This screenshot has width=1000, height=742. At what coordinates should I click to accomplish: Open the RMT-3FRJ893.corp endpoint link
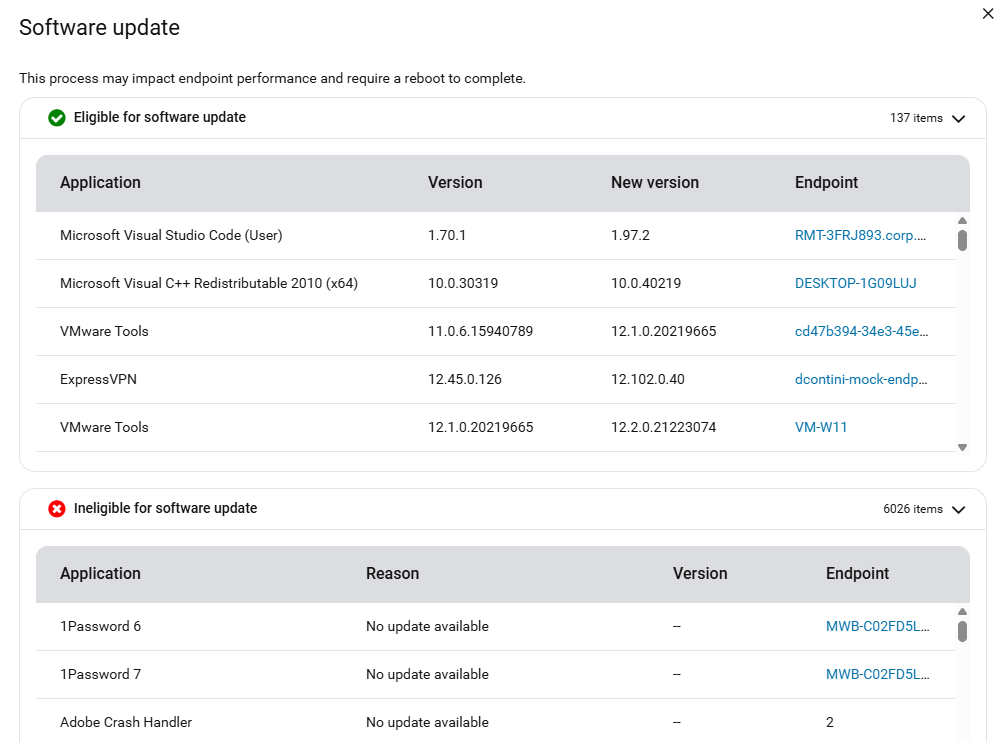pyautogui.click(x=860, y=235)
